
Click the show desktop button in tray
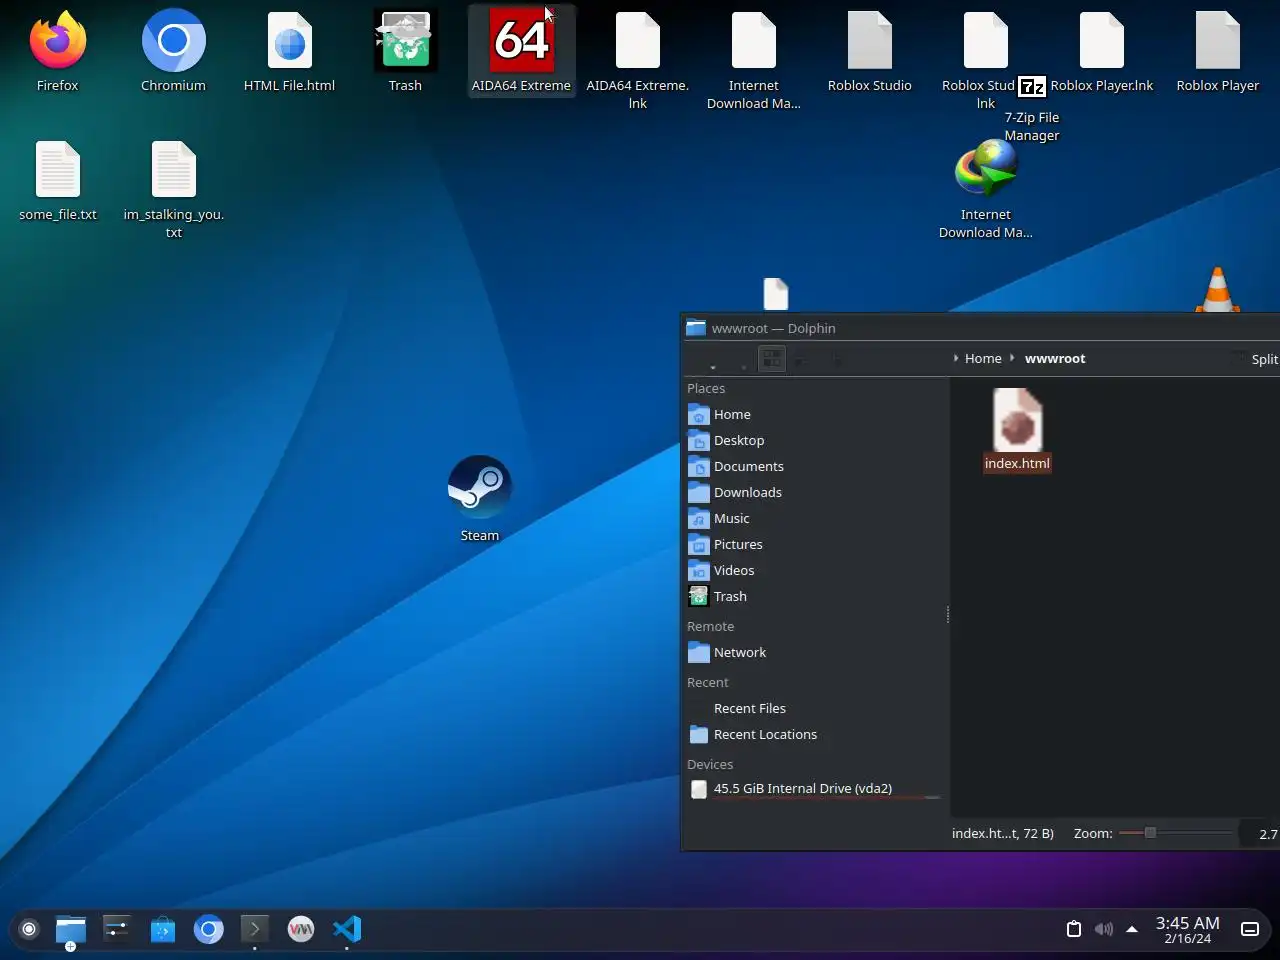1250,929
